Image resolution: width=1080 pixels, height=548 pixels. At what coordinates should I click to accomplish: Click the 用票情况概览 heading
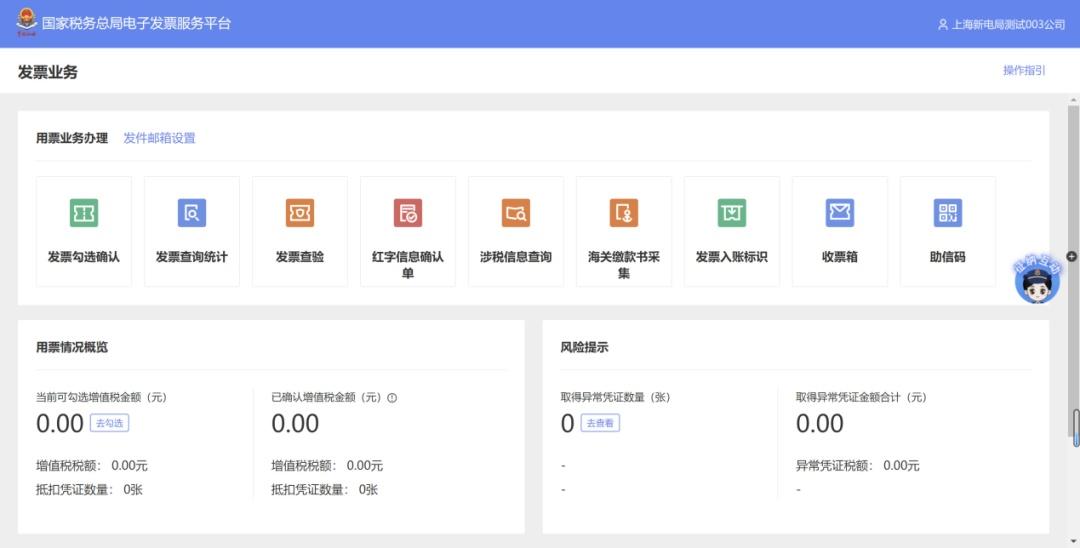point(72,347)
